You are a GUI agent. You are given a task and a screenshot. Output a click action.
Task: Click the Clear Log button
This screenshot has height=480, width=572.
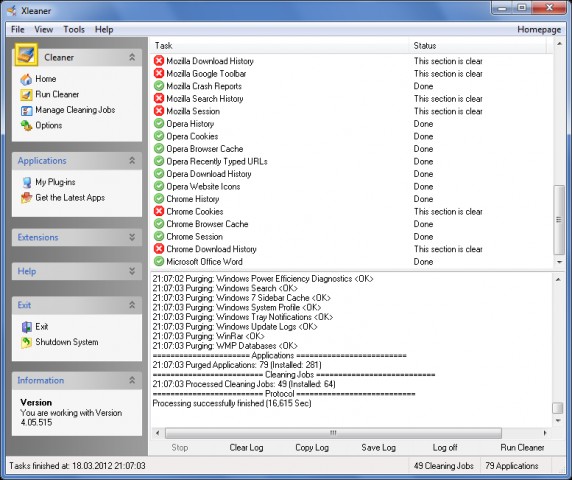click(x=246, y=448)
